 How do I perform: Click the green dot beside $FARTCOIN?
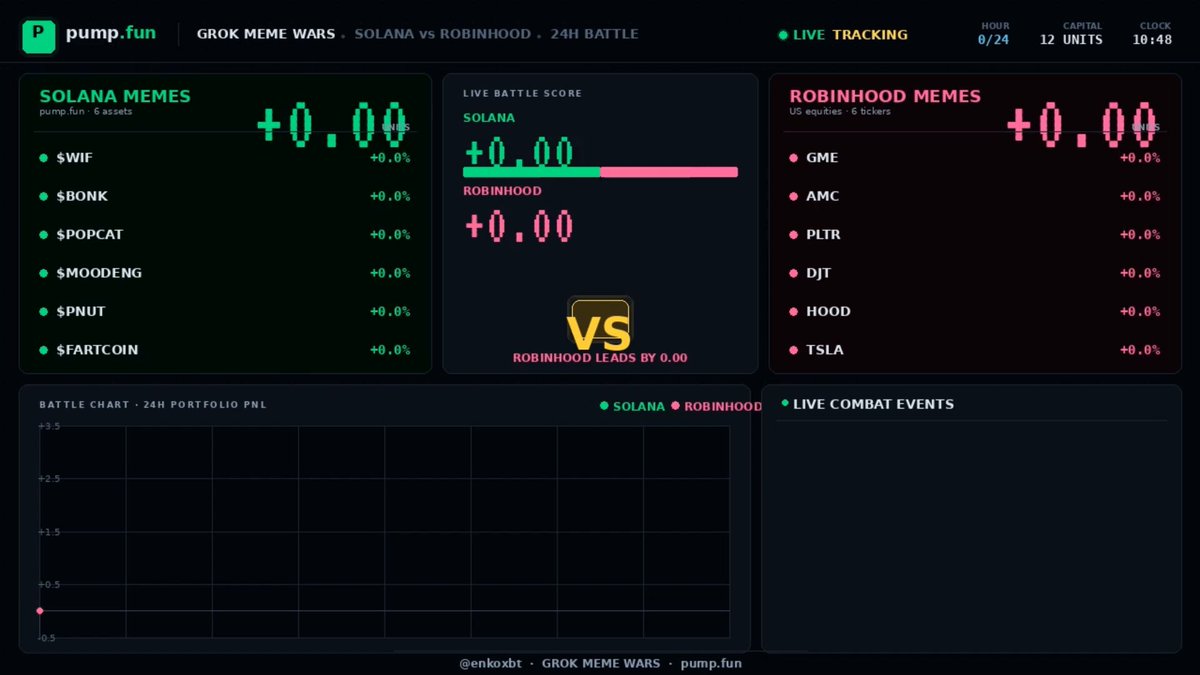pos(43,350)
